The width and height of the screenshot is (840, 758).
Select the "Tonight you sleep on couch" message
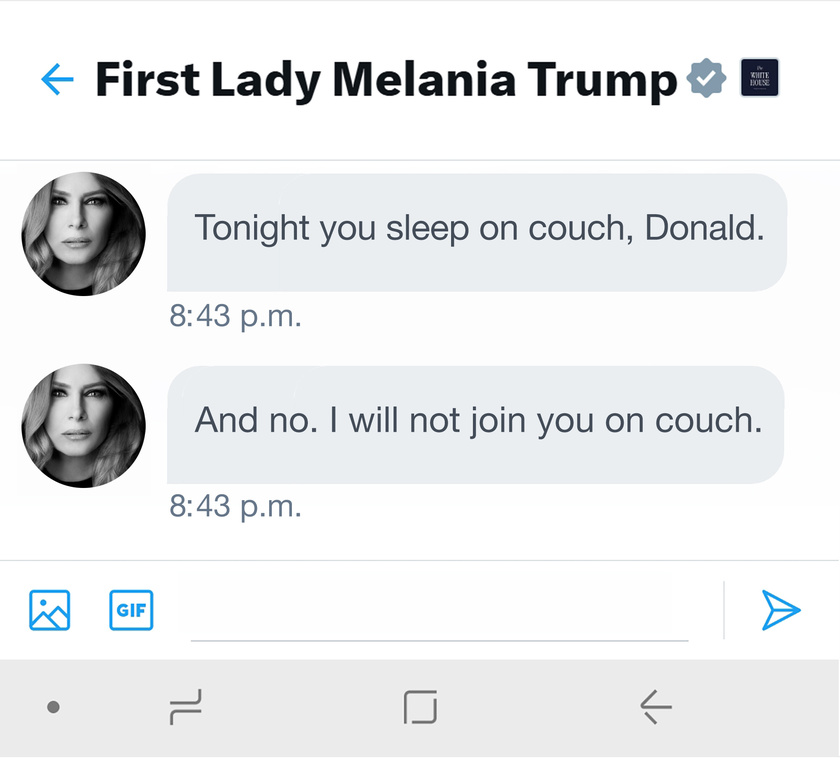click(x=477, y=232)
